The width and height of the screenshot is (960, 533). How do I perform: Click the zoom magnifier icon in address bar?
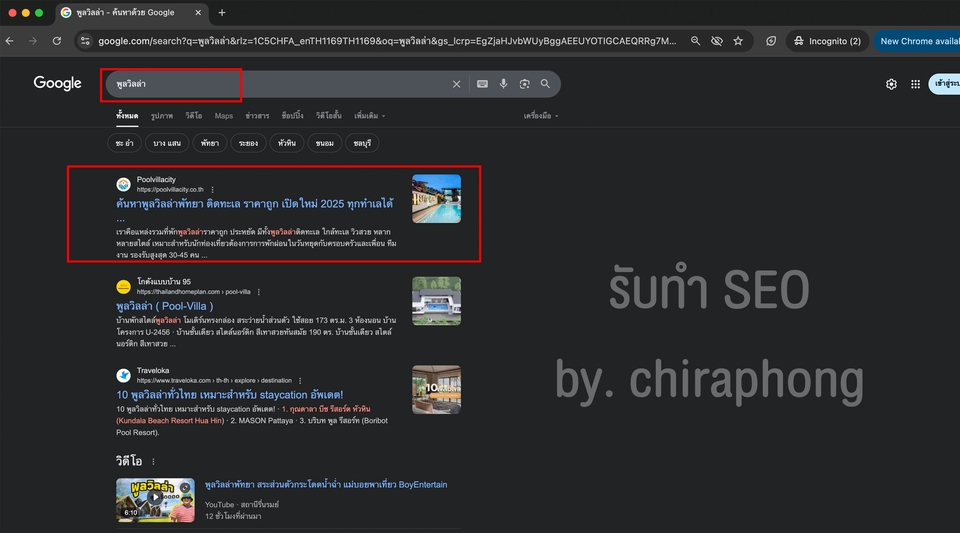click(696, 41)
